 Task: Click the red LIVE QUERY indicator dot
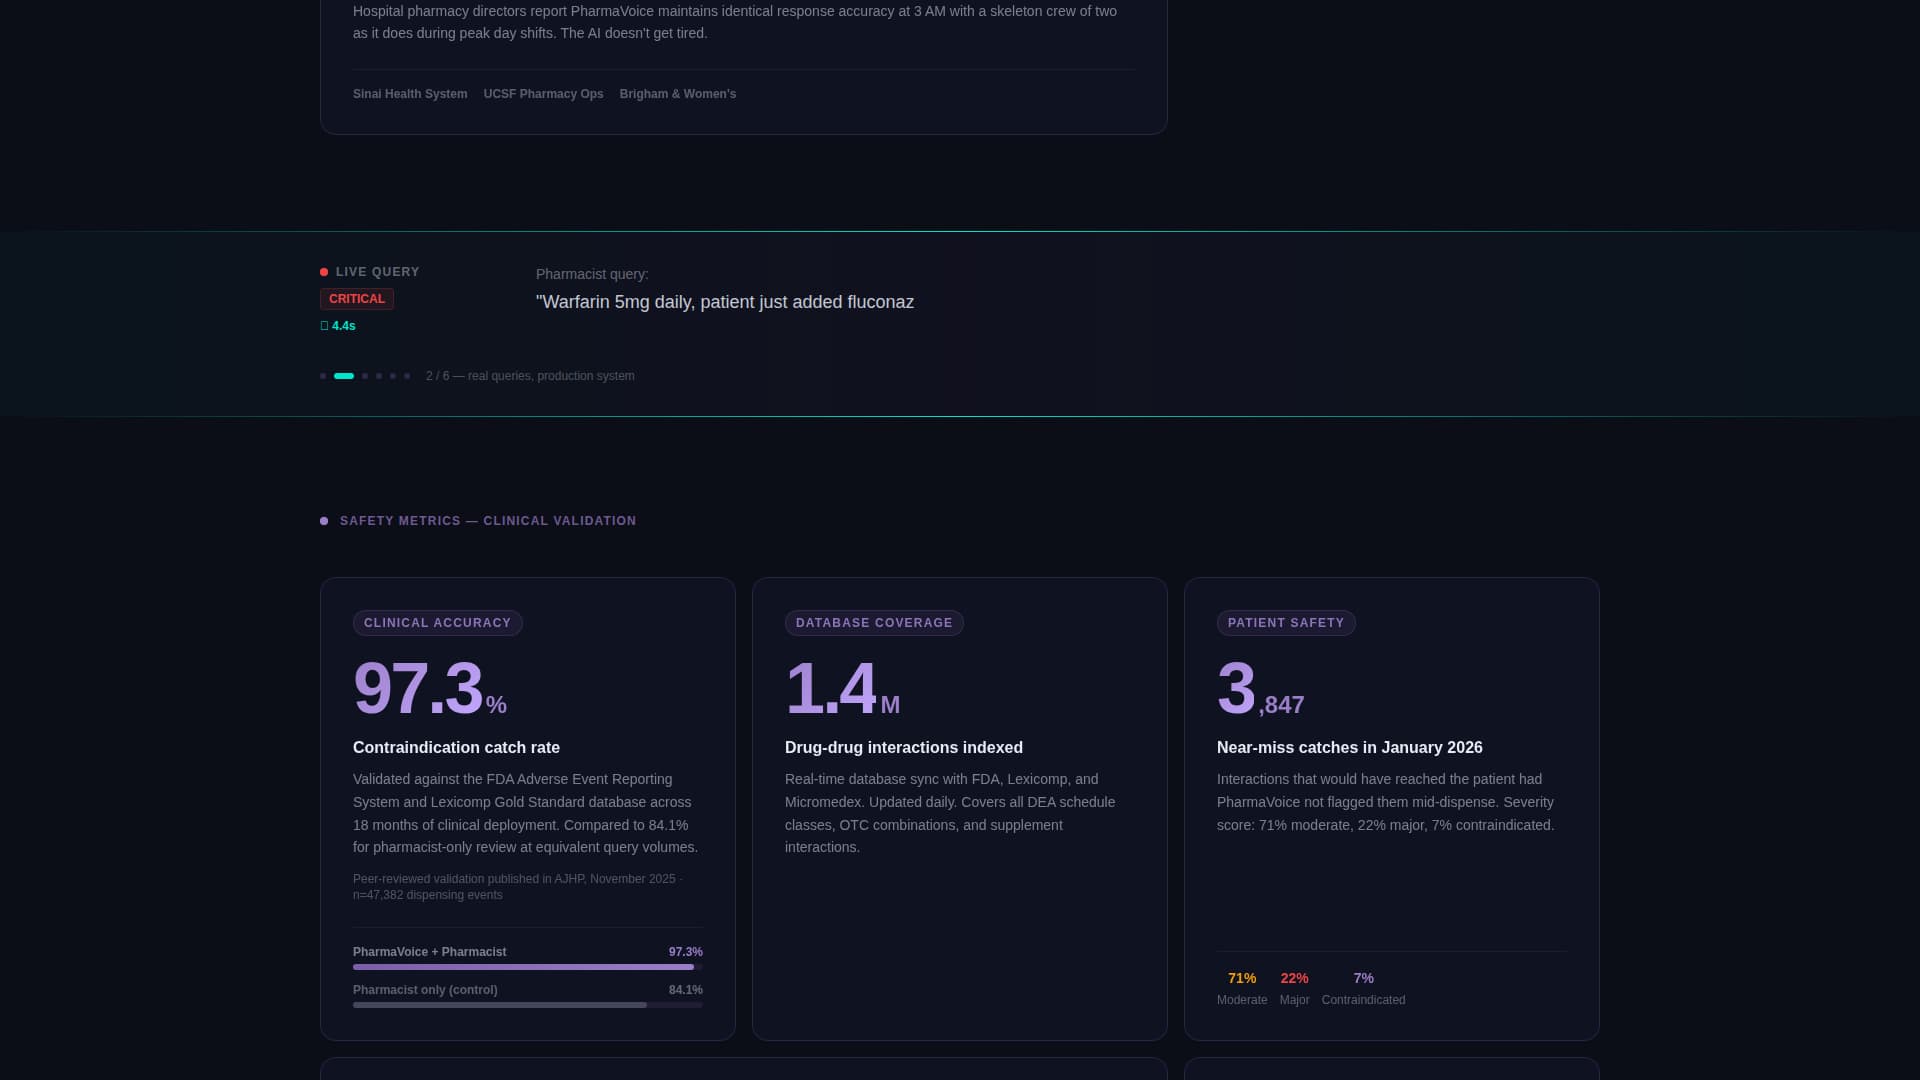[324, 272]
